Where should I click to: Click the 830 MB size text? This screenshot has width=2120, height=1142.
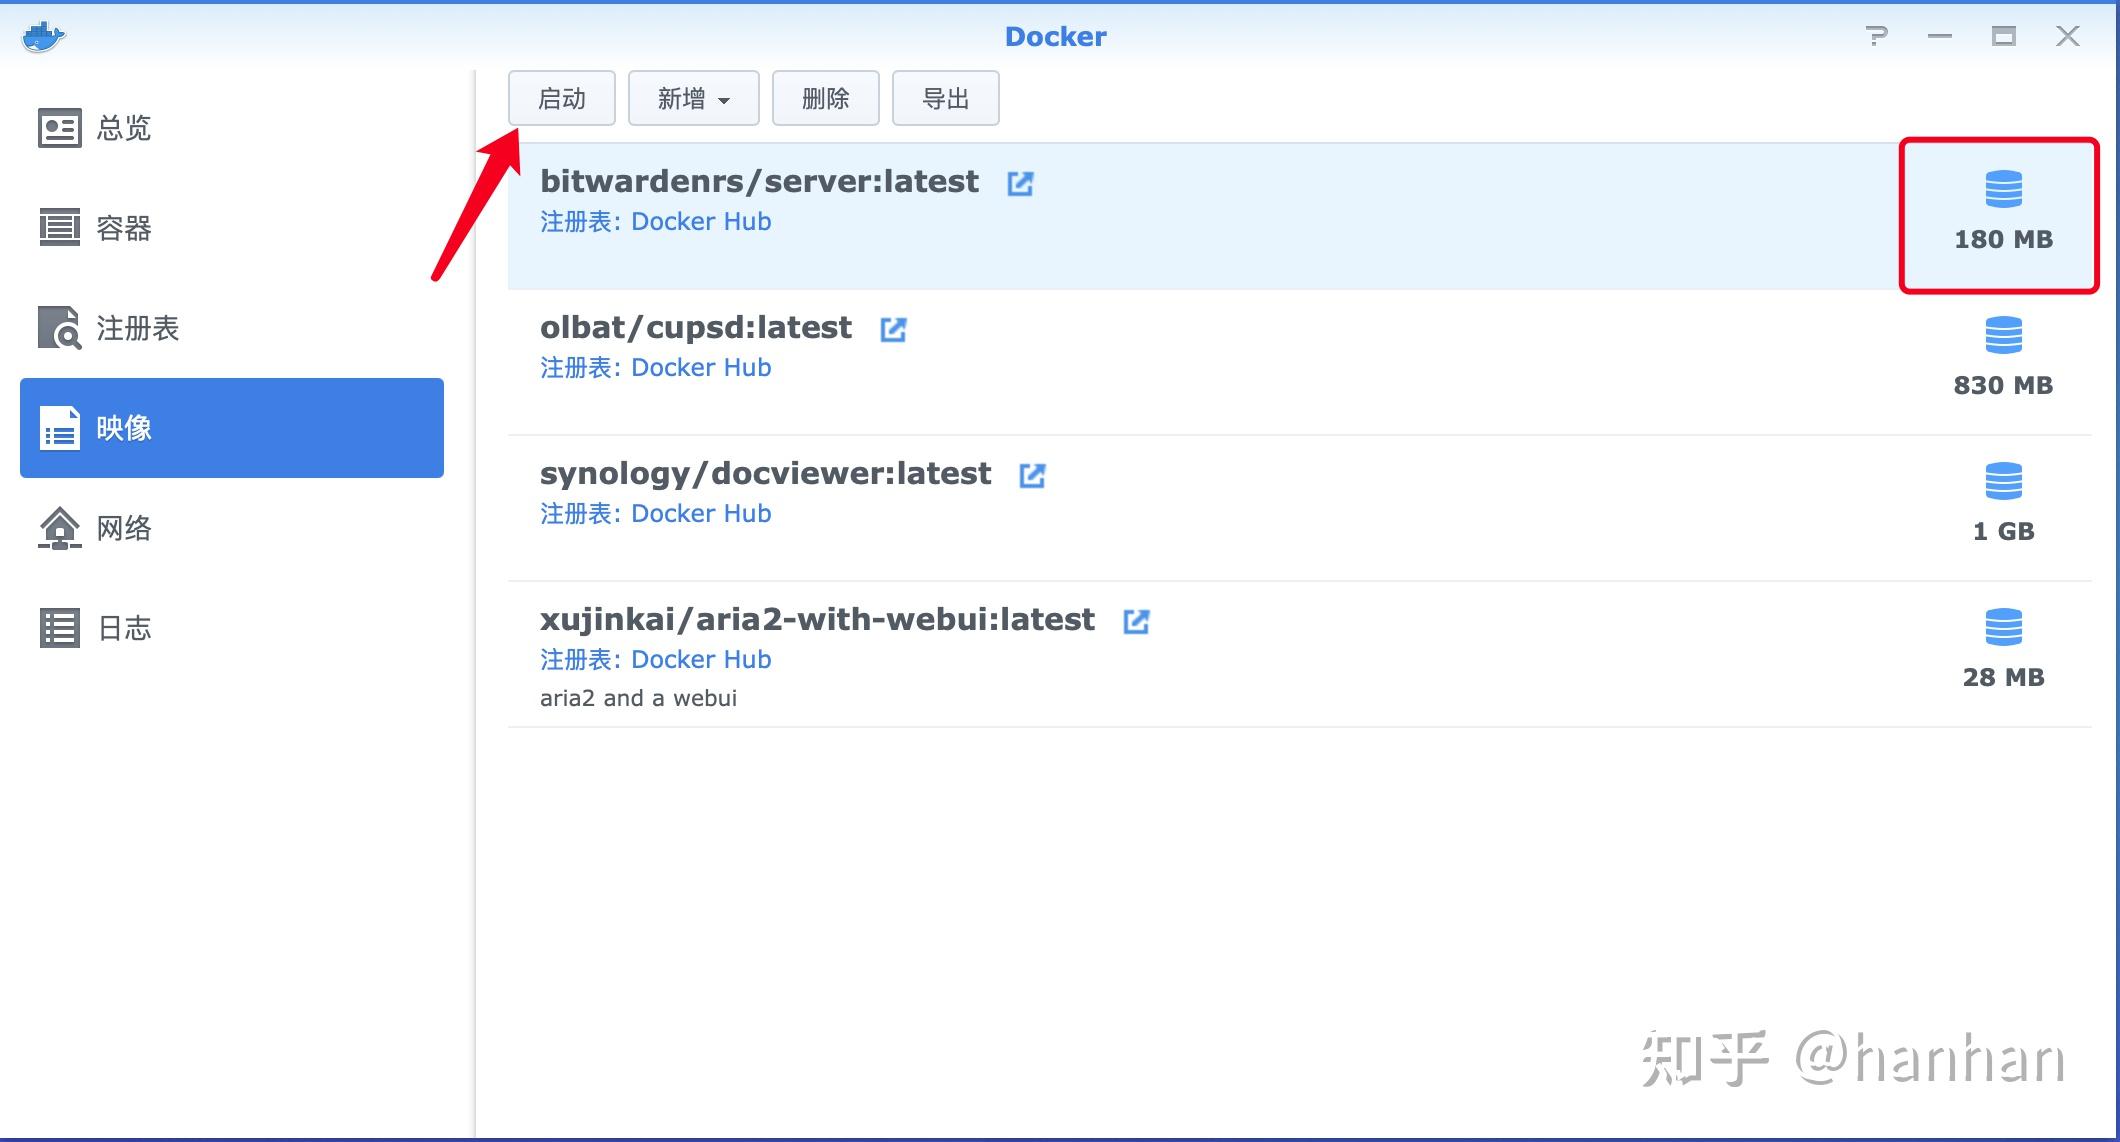[2003, 385]
